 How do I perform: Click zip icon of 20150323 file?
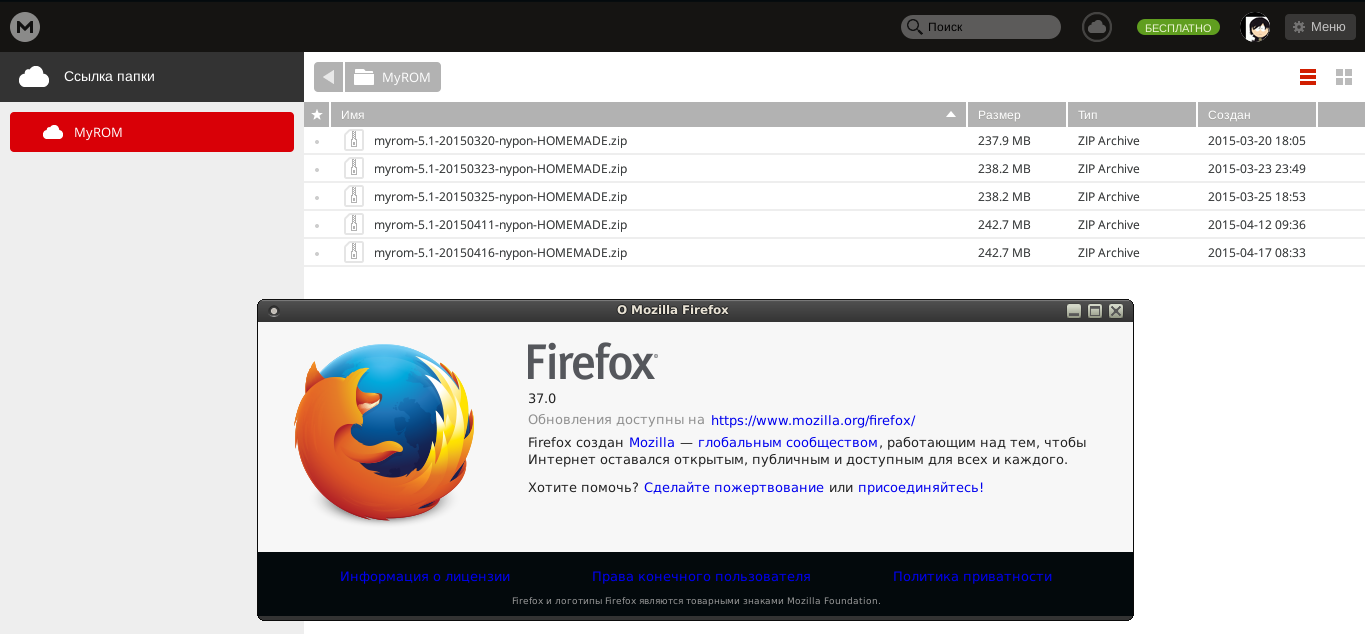(353, 169)
